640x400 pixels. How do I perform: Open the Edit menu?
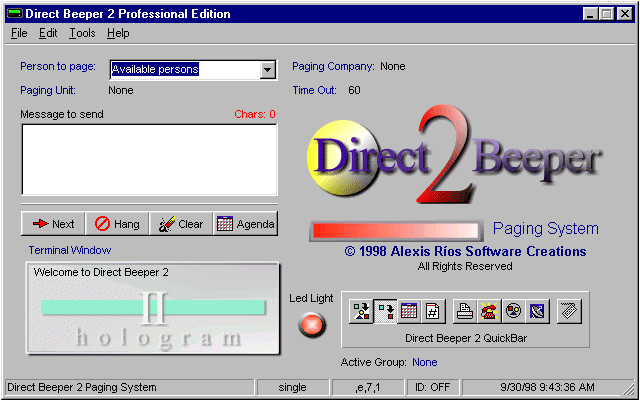(x=48, y=33)
